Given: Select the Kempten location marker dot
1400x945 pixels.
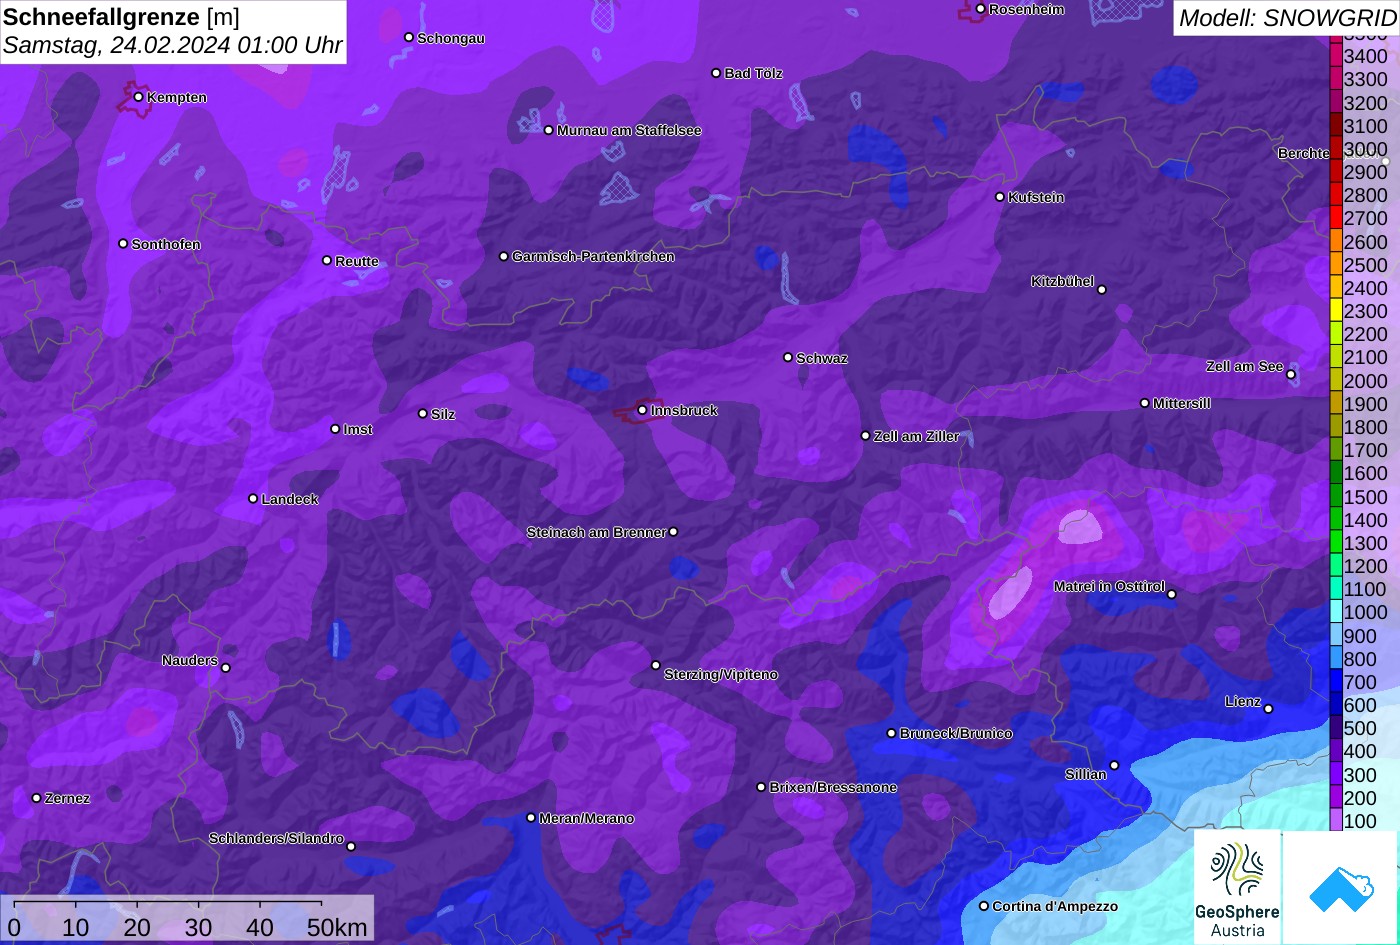Looking at the screenshot, I should 139,97.
